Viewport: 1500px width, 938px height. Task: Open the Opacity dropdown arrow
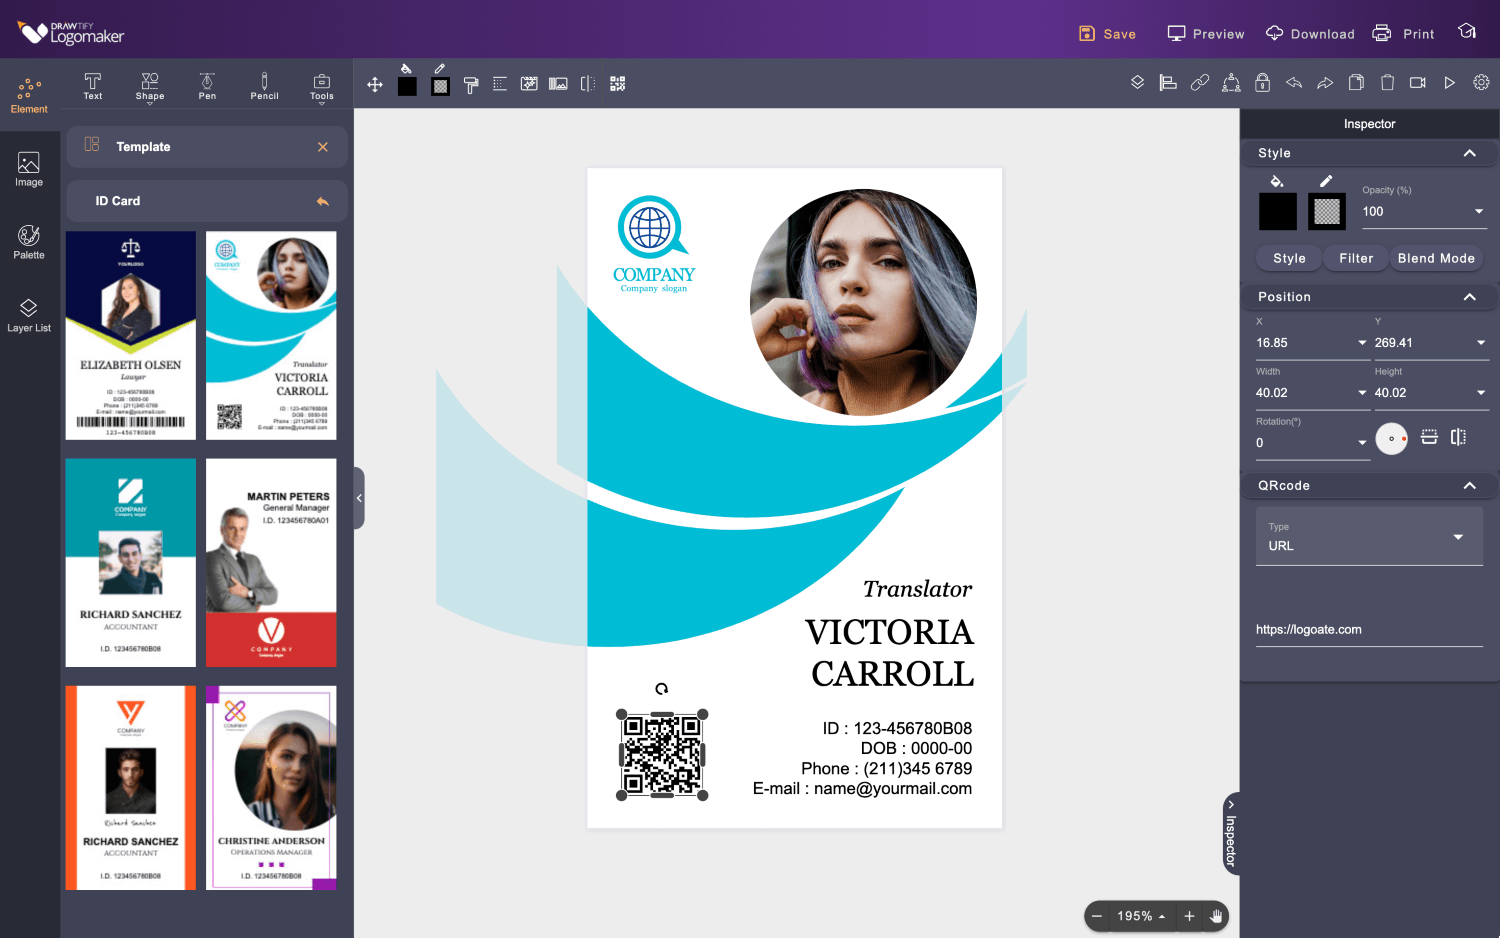point(1479,212)
